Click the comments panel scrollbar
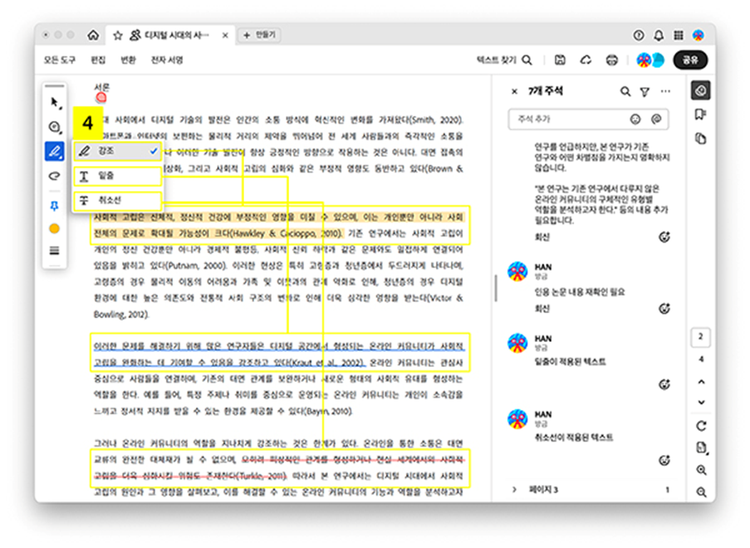The width and height of the screenshot is (750, 548). pos(496,288)
